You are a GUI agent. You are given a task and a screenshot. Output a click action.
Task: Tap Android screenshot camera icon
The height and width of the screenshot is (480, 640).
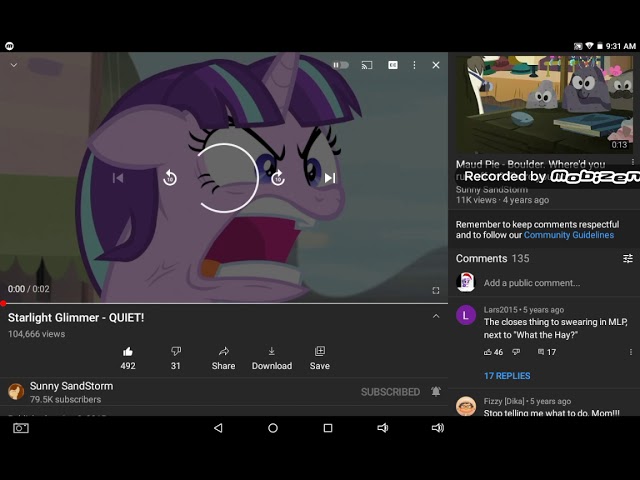point(21,428)
